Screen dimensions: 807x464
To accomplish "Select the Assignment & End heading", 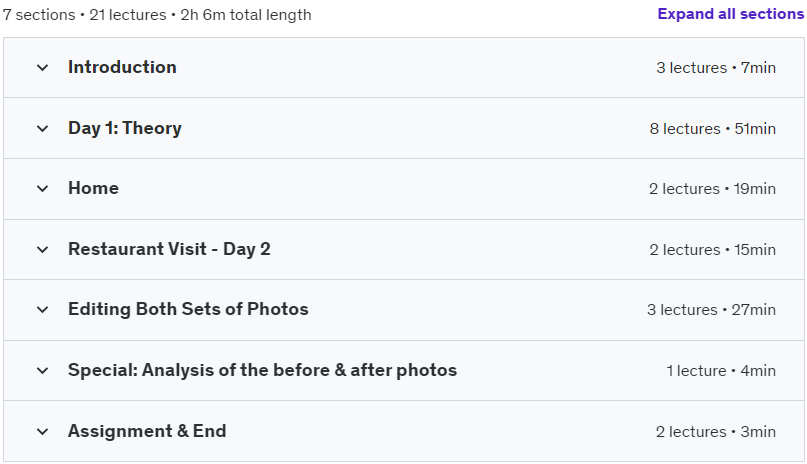I will tap(147, 431).
